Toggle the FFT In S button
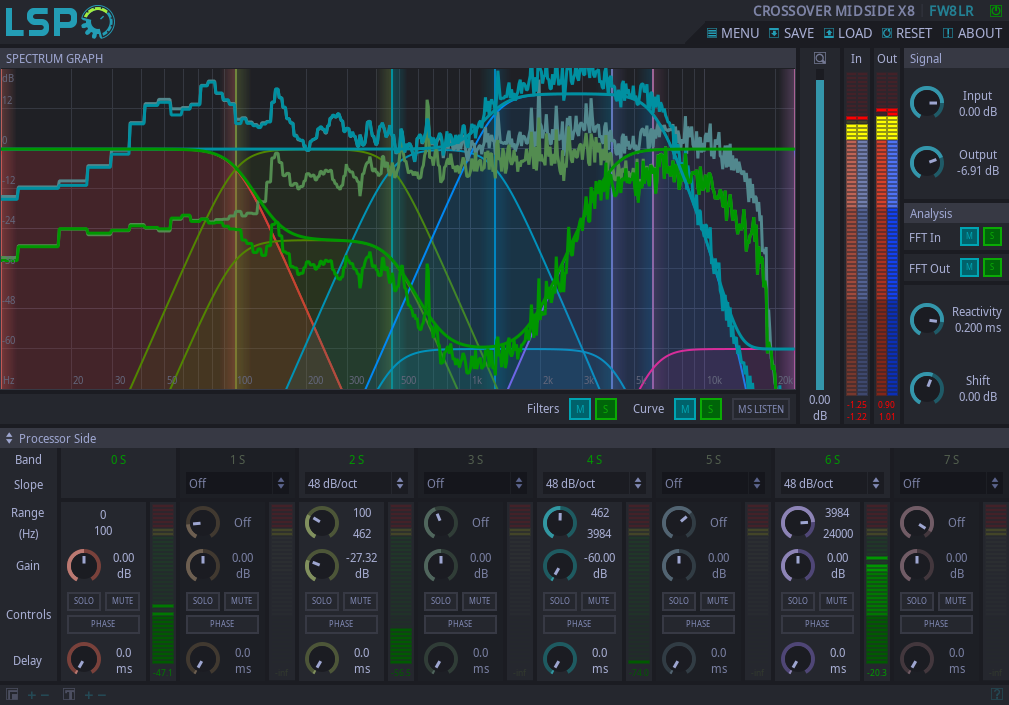The height and width of the screenshot is (705, 1009). pyautogui.click(x=992, y=237)
